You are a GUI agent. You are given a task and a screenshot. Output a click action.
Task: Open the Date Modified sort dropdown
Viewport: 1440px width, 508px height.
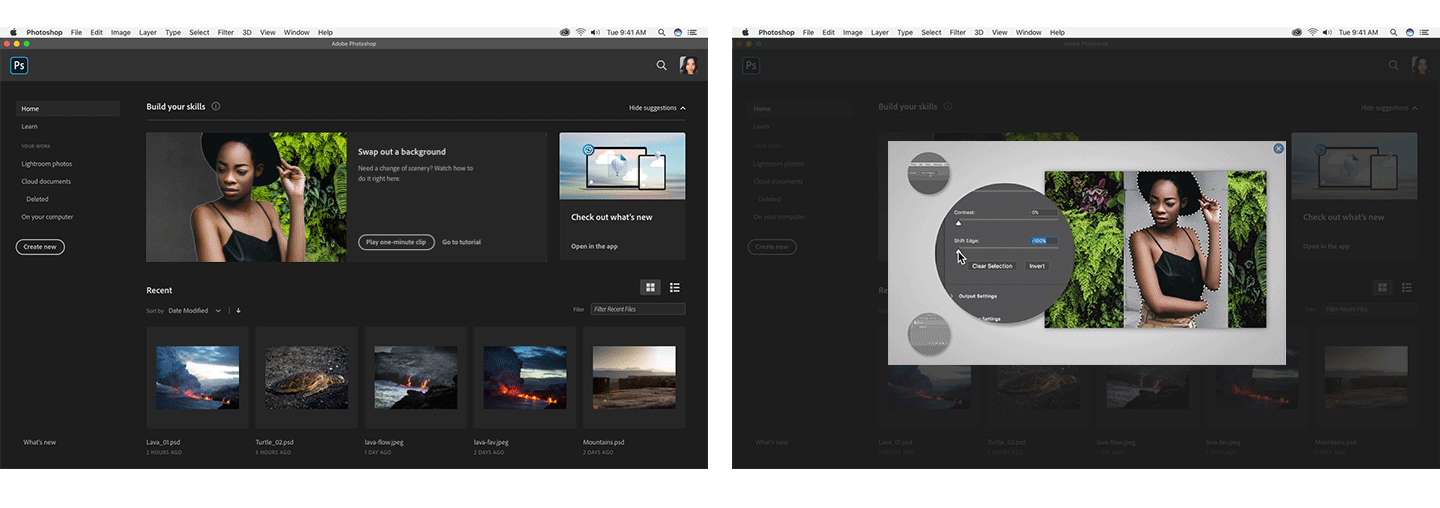click(195, 310)
